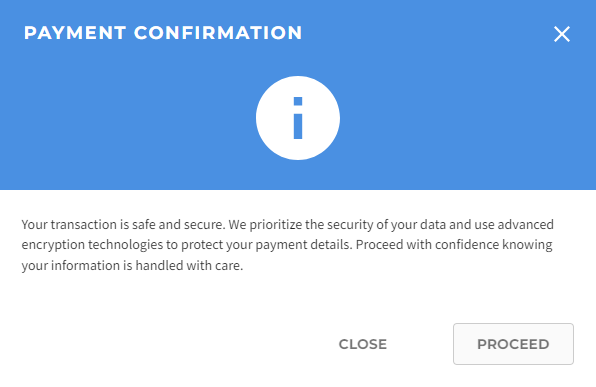Click the word 'PAYMENT' in the header
Viewport: 596px width, 387px height.
click(x=75, y=33)
